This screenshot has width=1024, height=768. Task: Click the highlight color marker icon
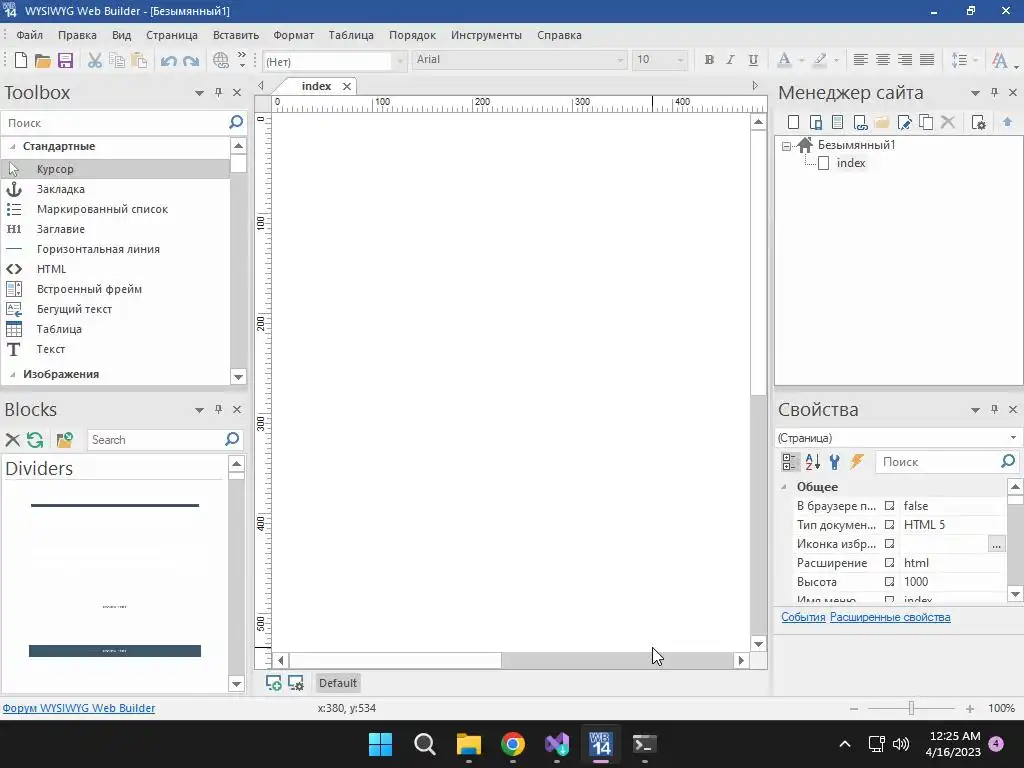tap(819, 60)
